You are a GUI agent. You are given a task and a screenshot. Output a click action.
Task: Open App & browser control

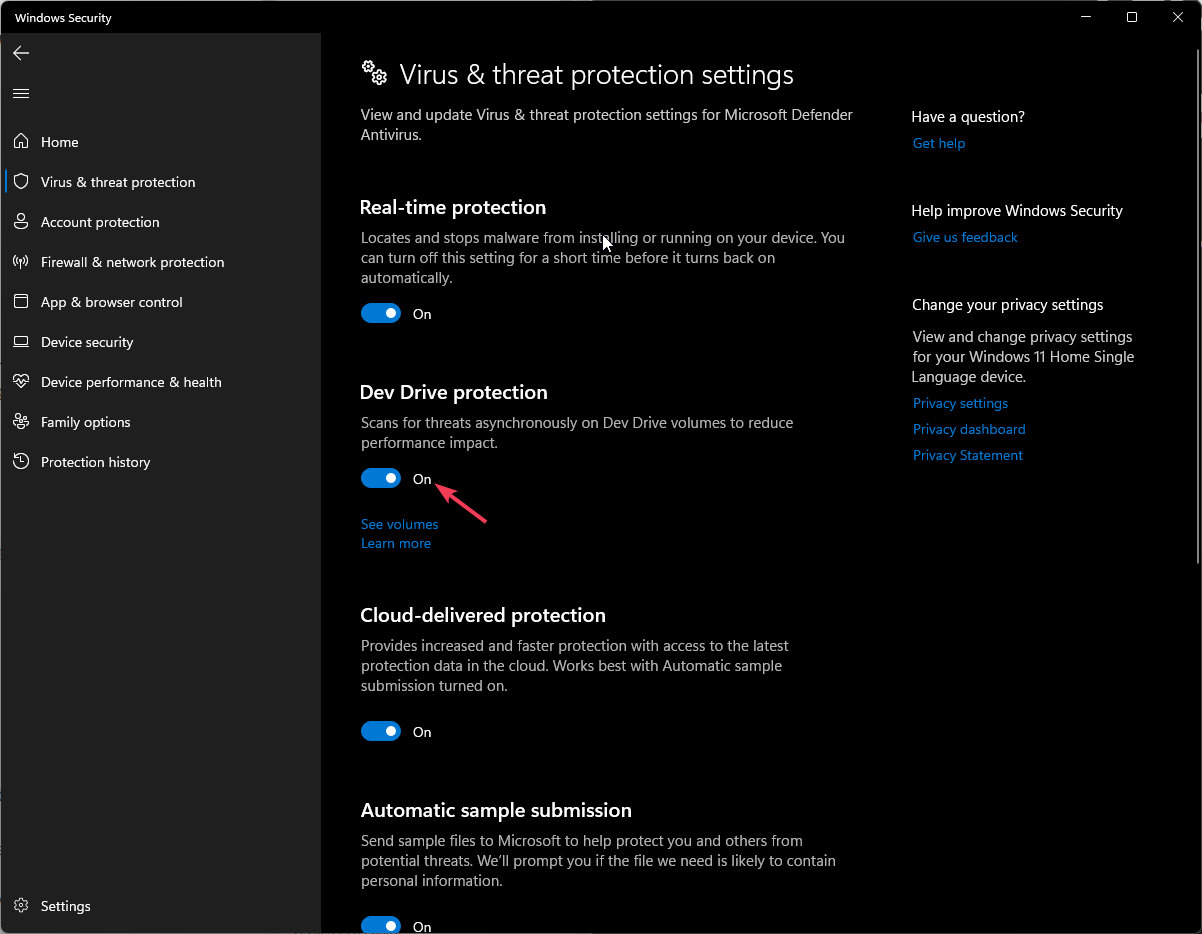point(111,301)
